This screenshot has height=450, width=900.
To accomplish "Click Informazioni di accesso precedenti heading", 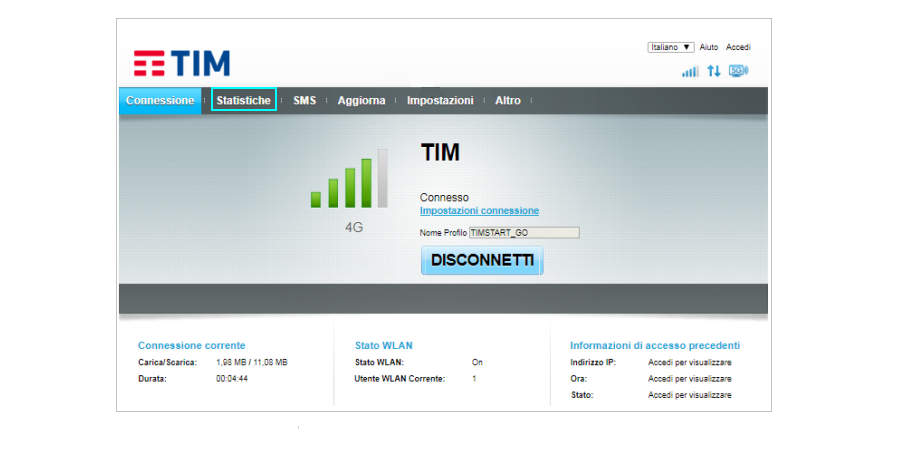I will (x=655, y=346).
